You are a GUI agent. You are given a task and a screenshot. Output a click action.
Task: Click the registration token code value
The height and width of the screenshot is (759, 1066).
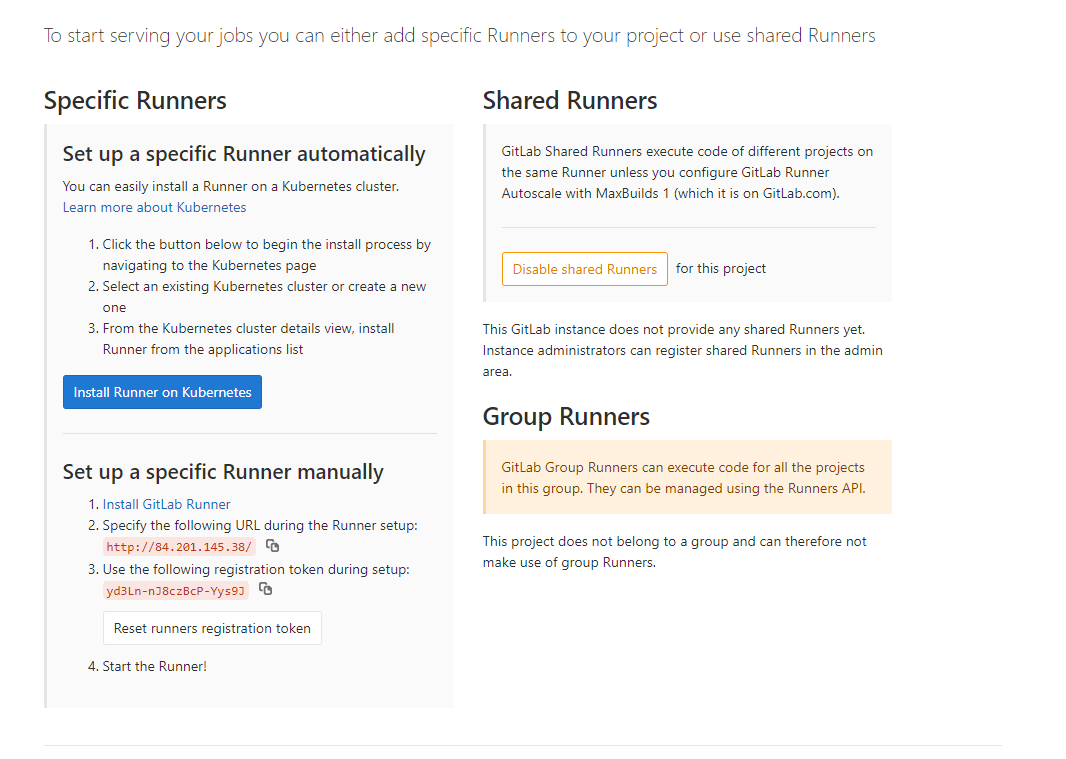pyautogui.click(x=175, y=591)
